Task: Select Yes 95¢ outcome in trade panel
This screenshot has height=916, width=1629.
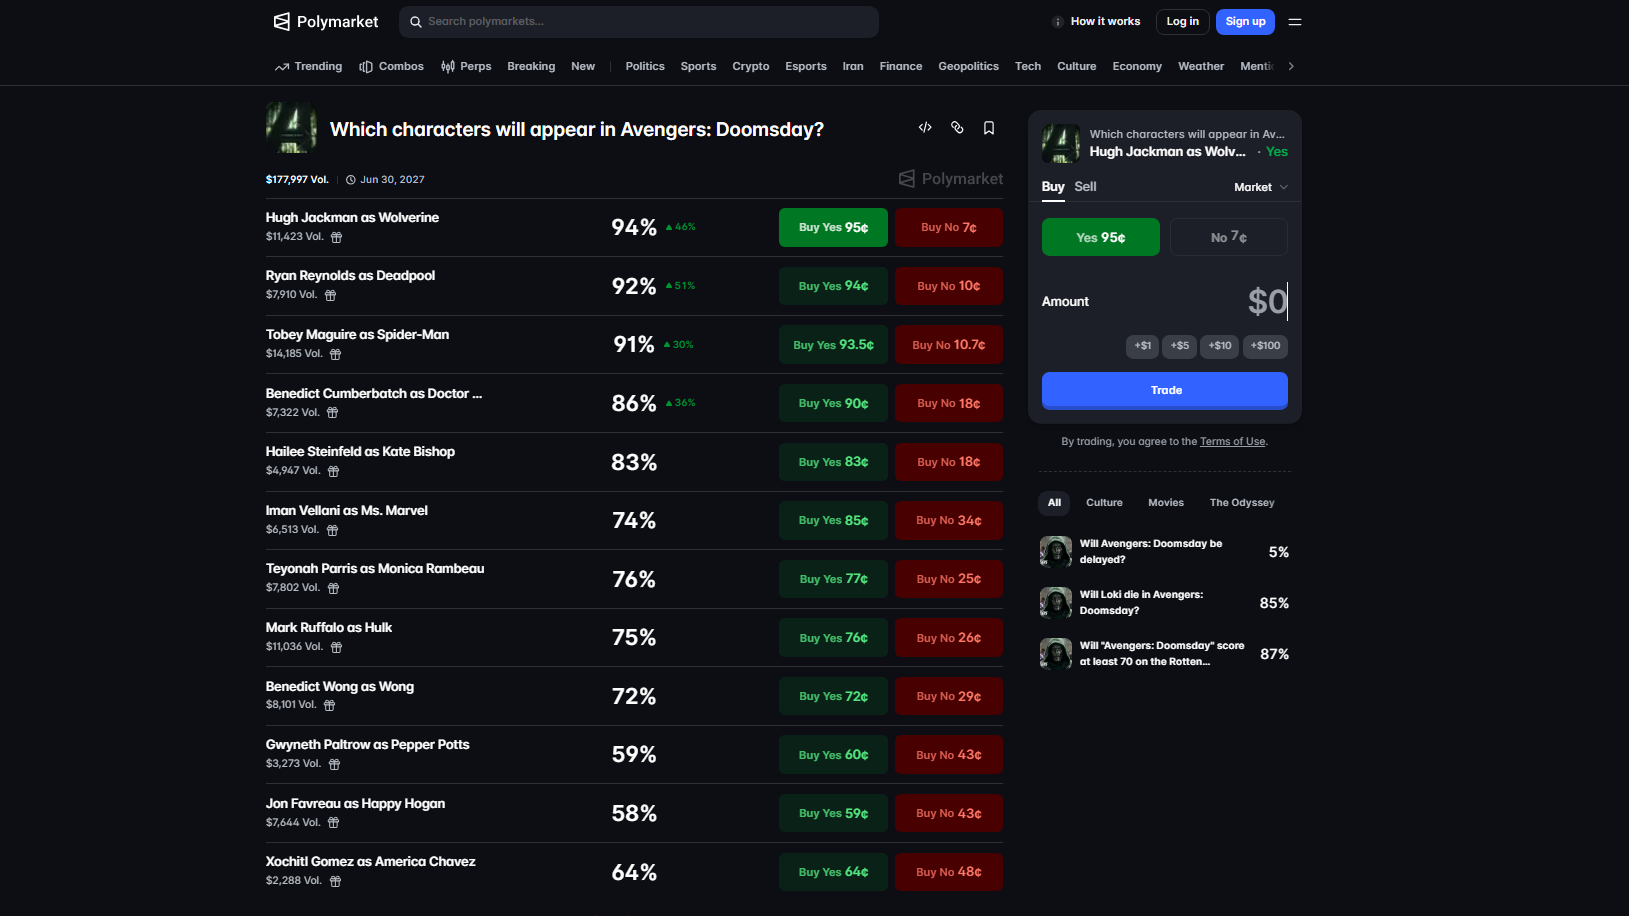Action: pos(1101,237)
